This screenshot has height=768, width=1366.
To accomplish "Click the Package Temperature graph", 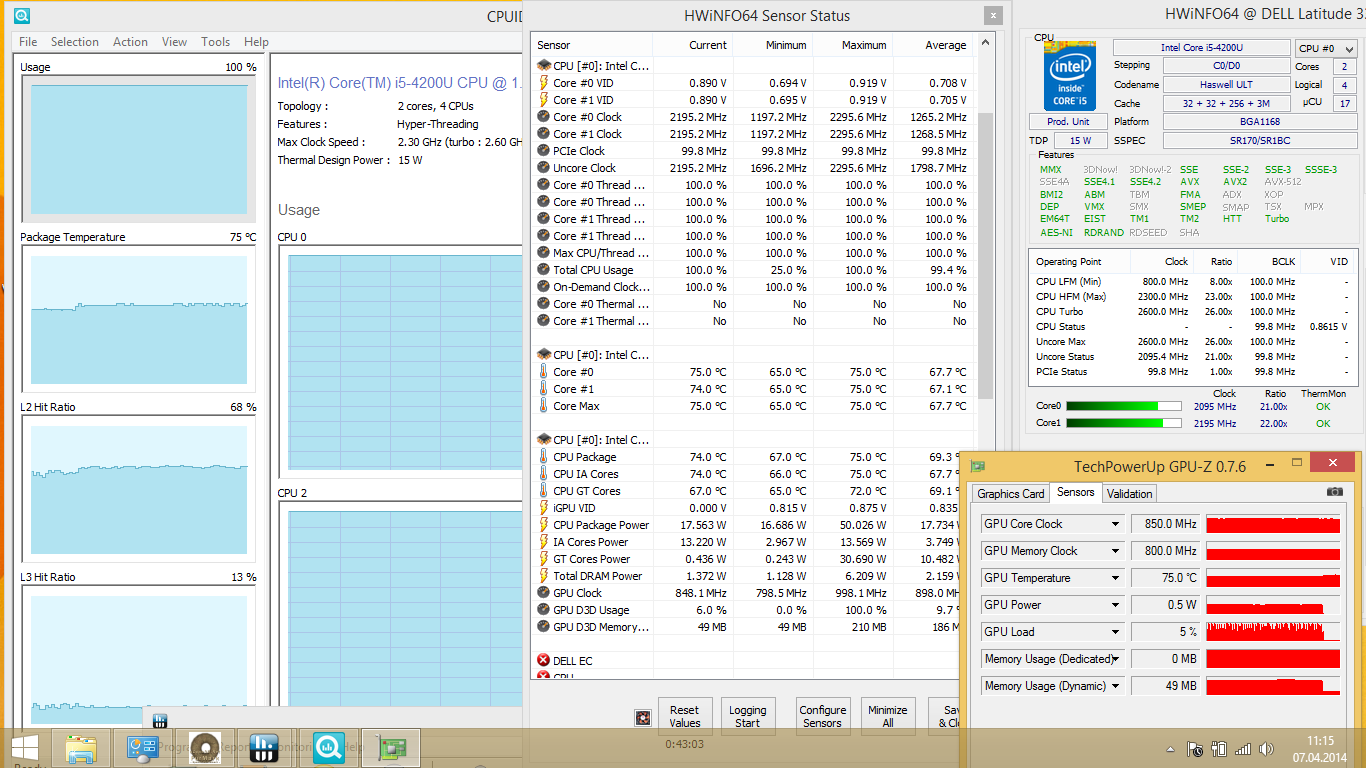I will 139,320.
